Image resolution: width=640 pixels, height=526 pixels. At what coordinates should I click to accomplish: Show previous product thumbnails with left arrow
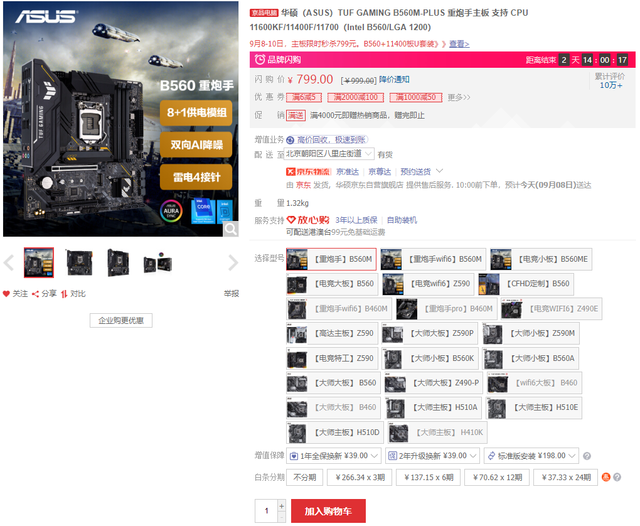tap(9, 263)
